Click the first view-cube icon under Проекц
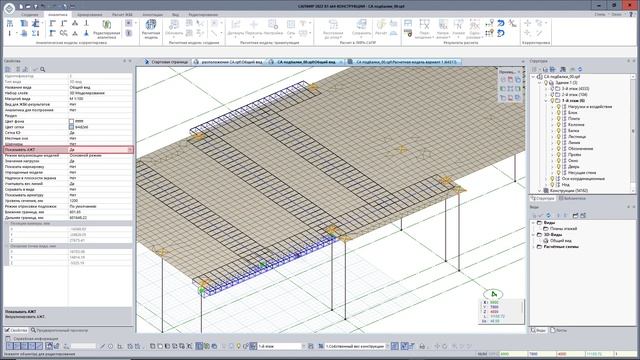640x360 pixels. (x=503, y=80)
